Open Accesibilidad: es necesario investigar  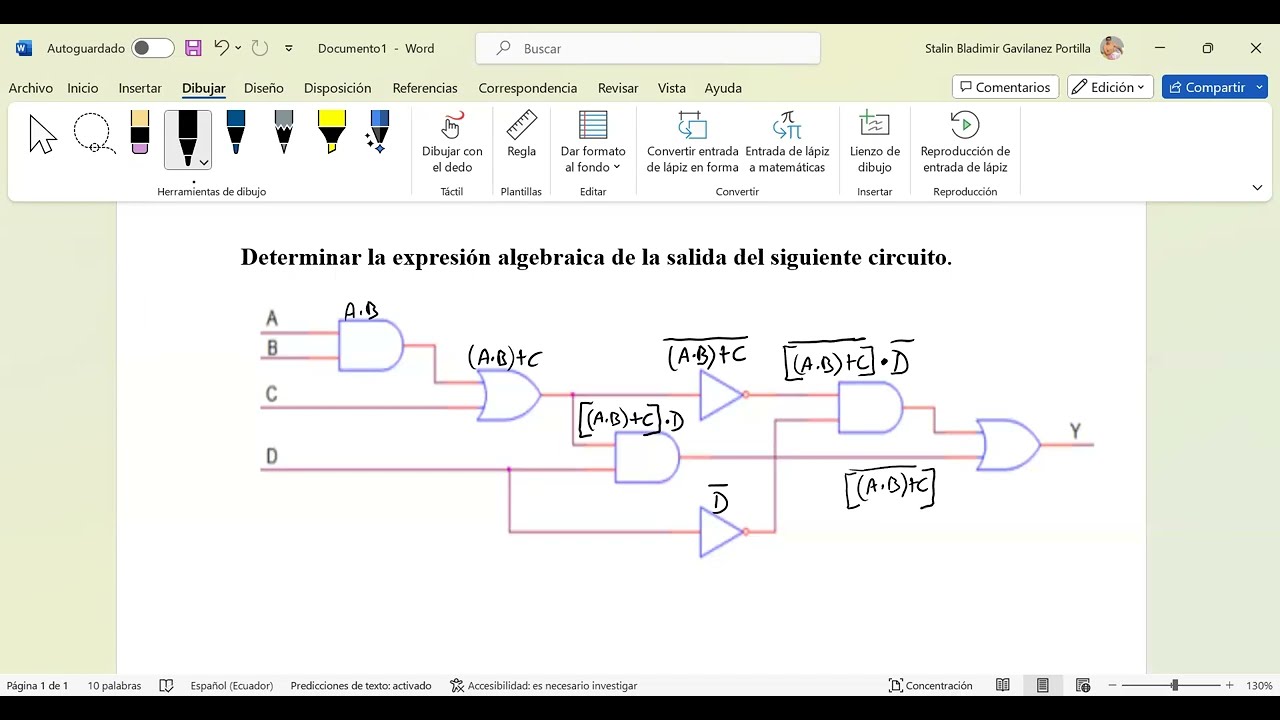543,686
